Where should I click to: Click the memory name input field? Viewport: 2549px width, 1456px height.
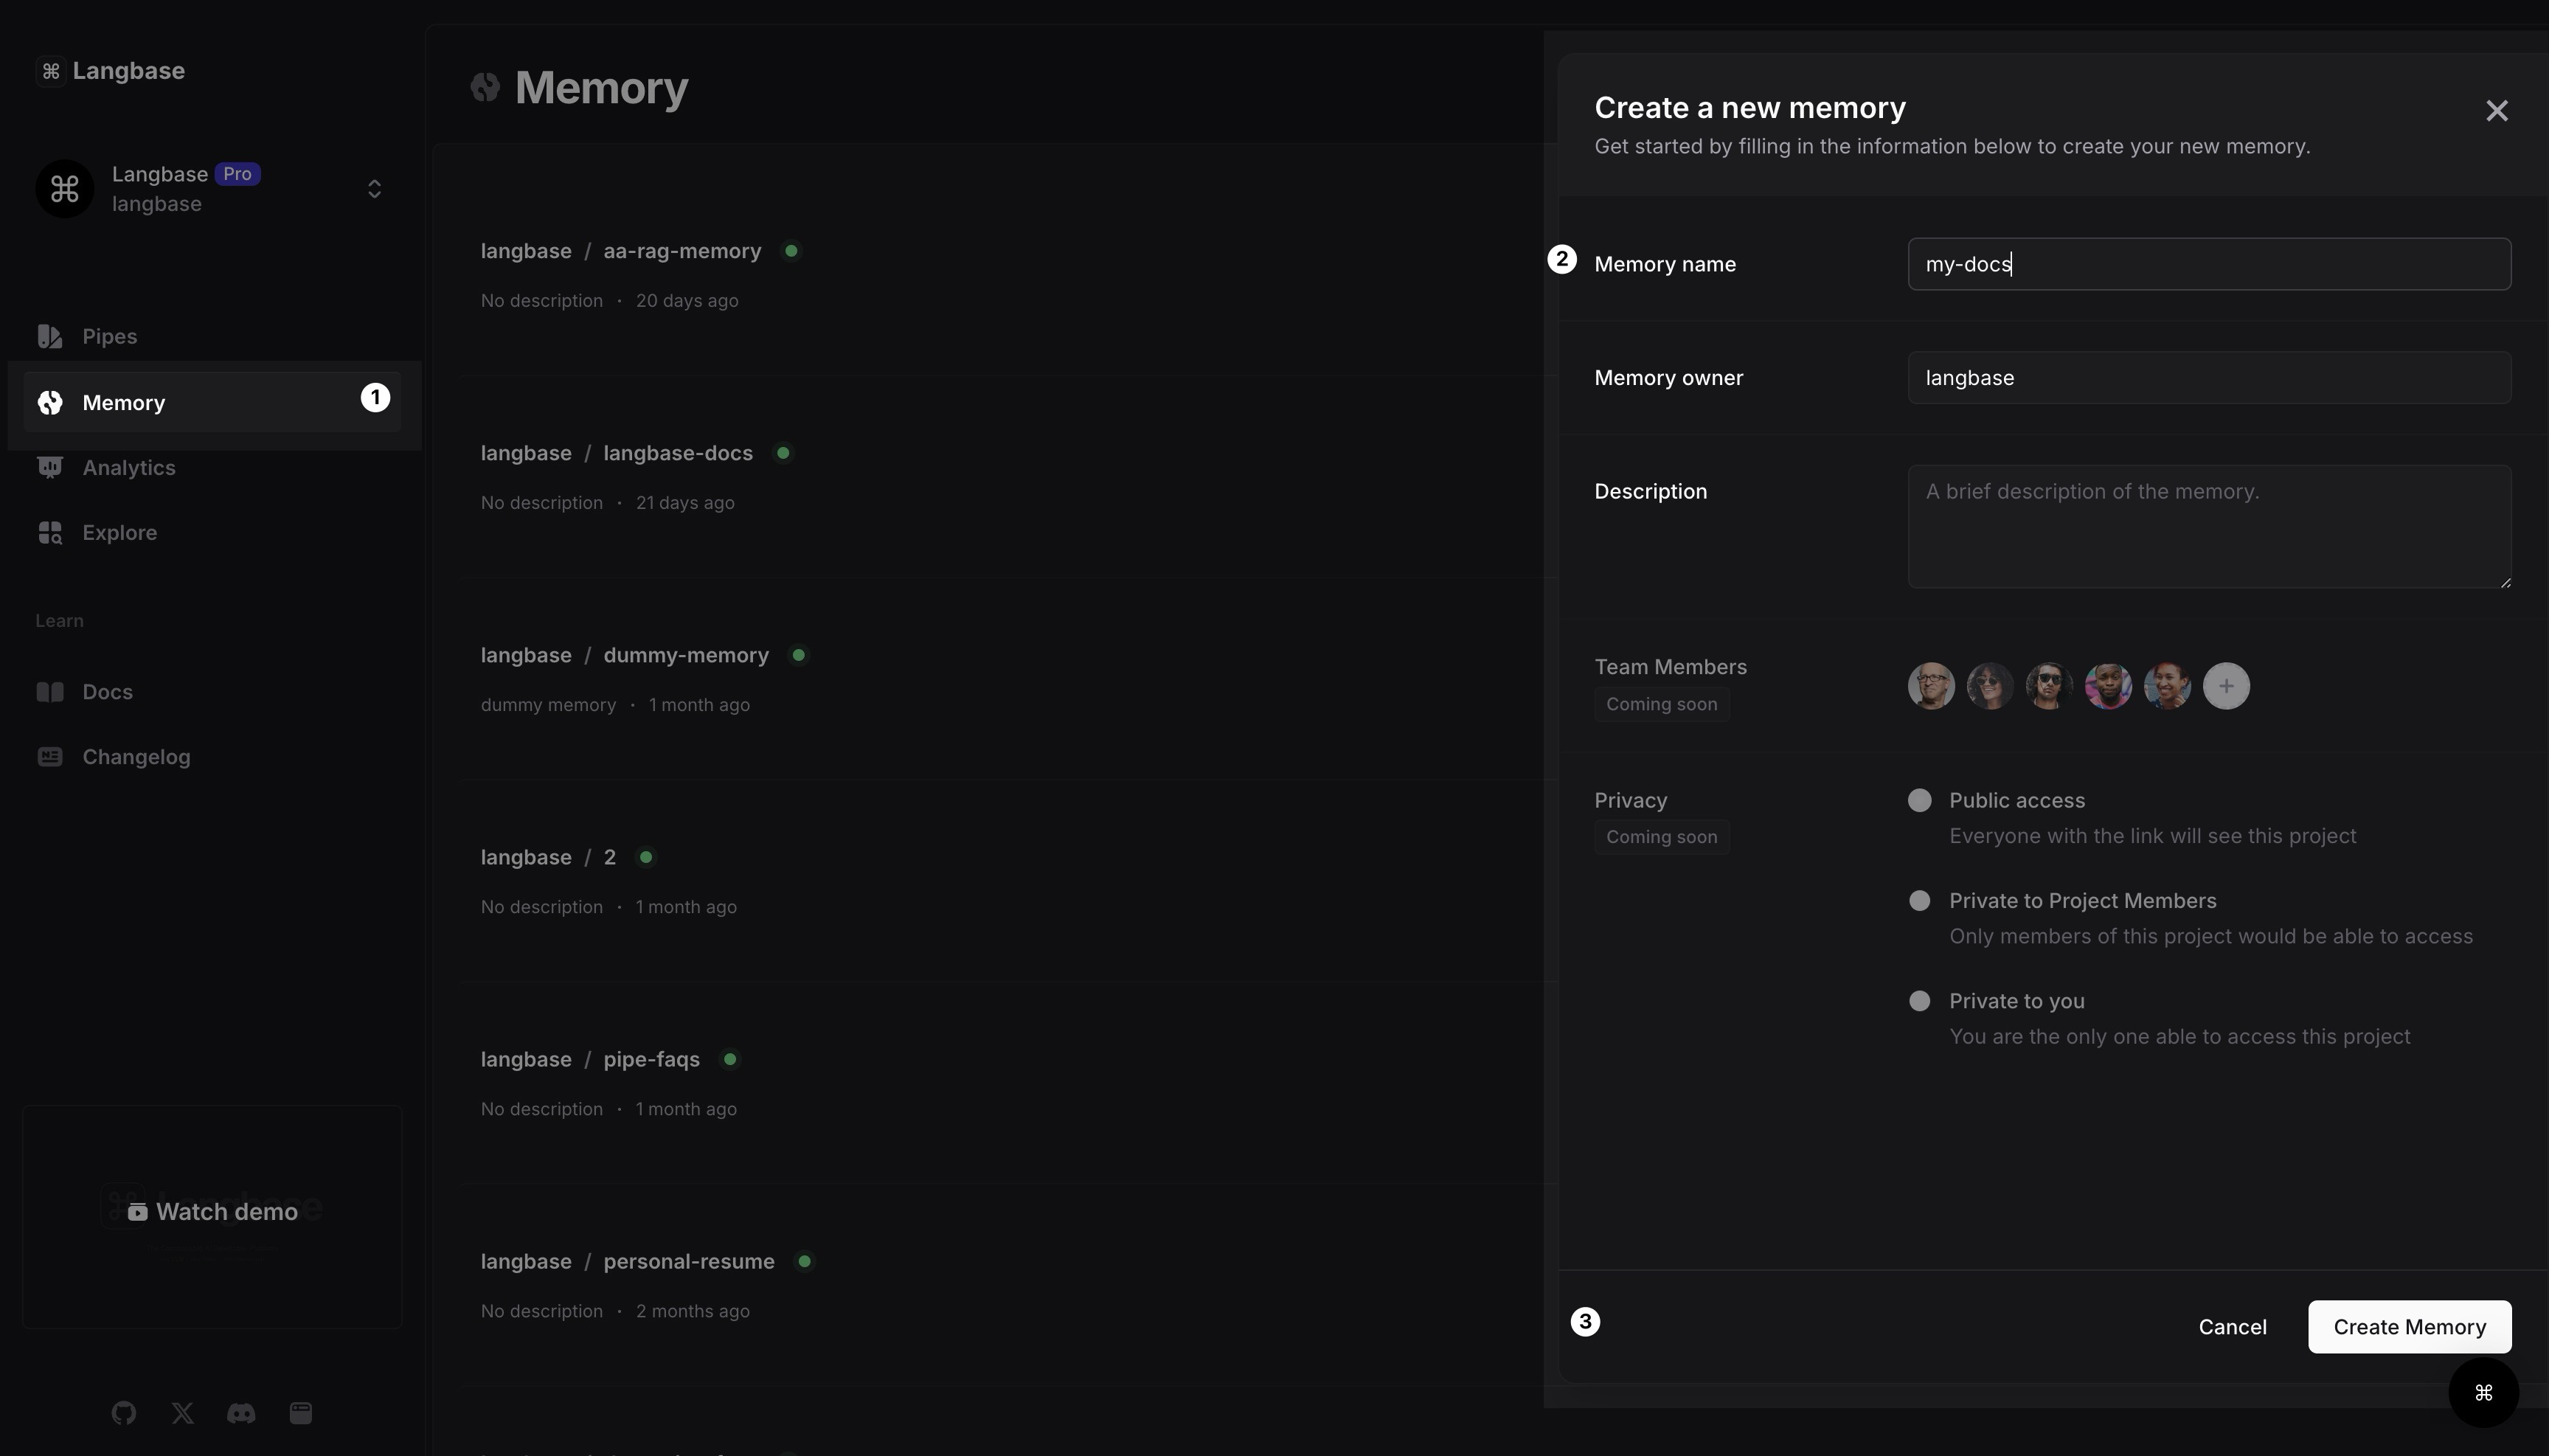2210,264
